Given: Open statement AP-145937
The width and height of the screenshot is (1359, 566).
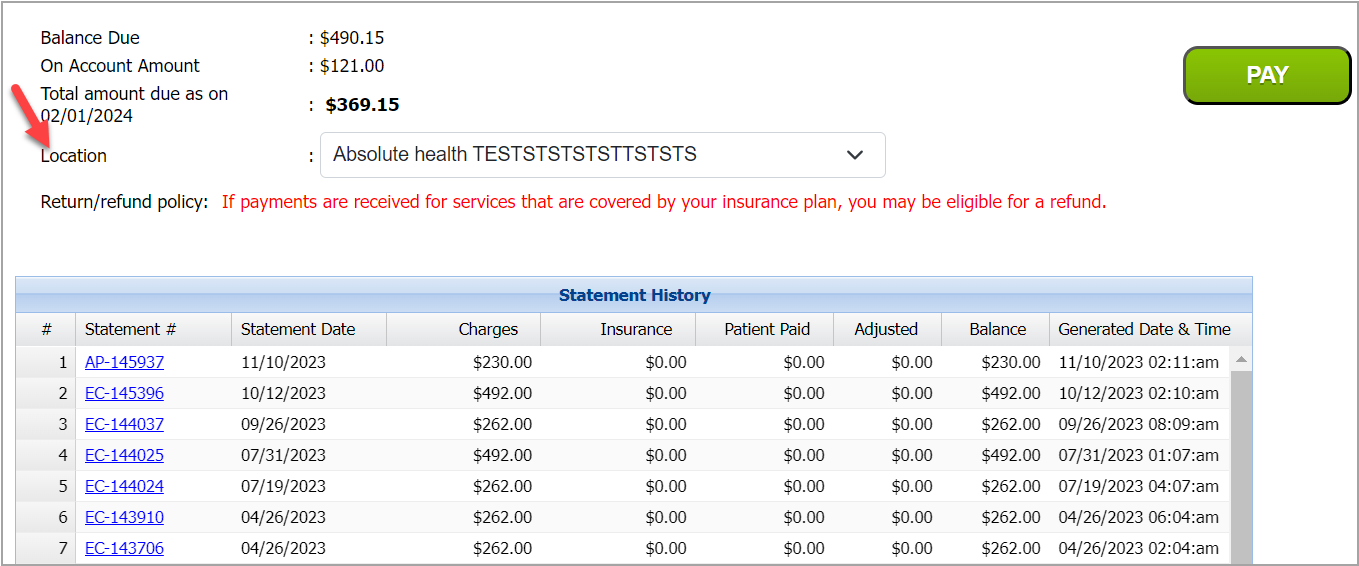Looking at the screenshot, I should click(124, 362).
